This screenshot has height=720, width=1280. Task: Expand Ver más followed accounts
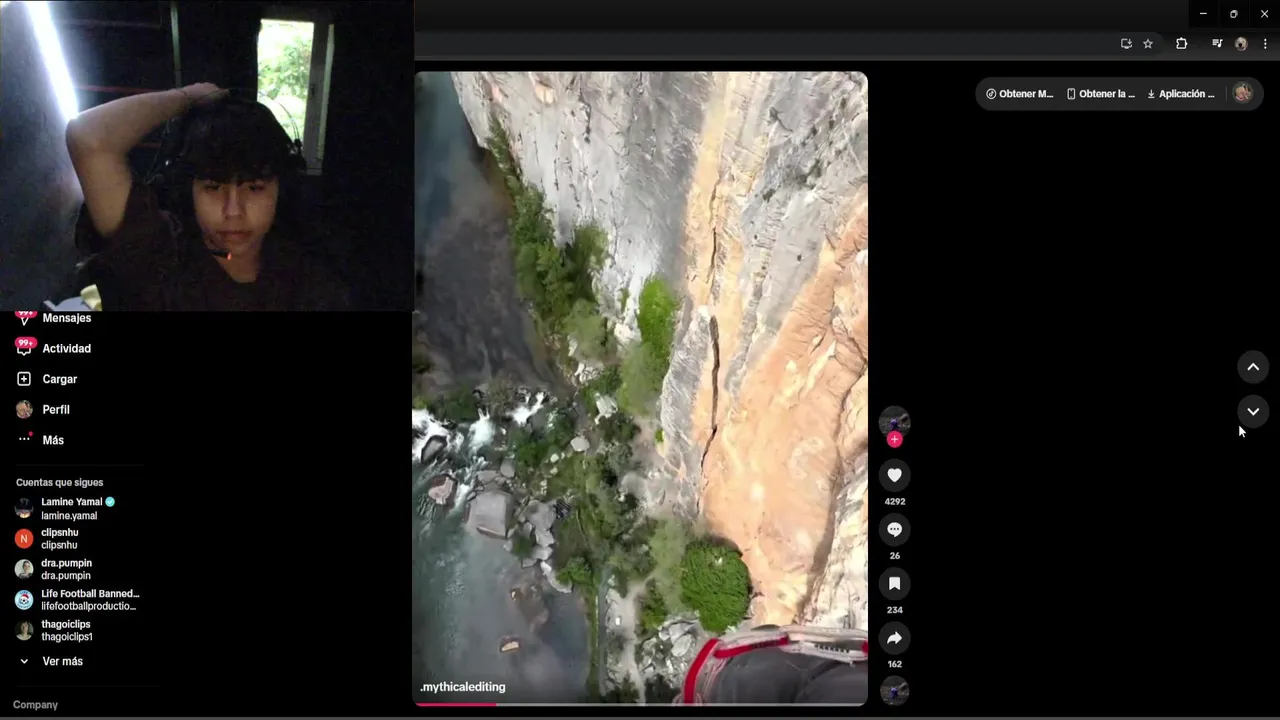tap(60, 661)
